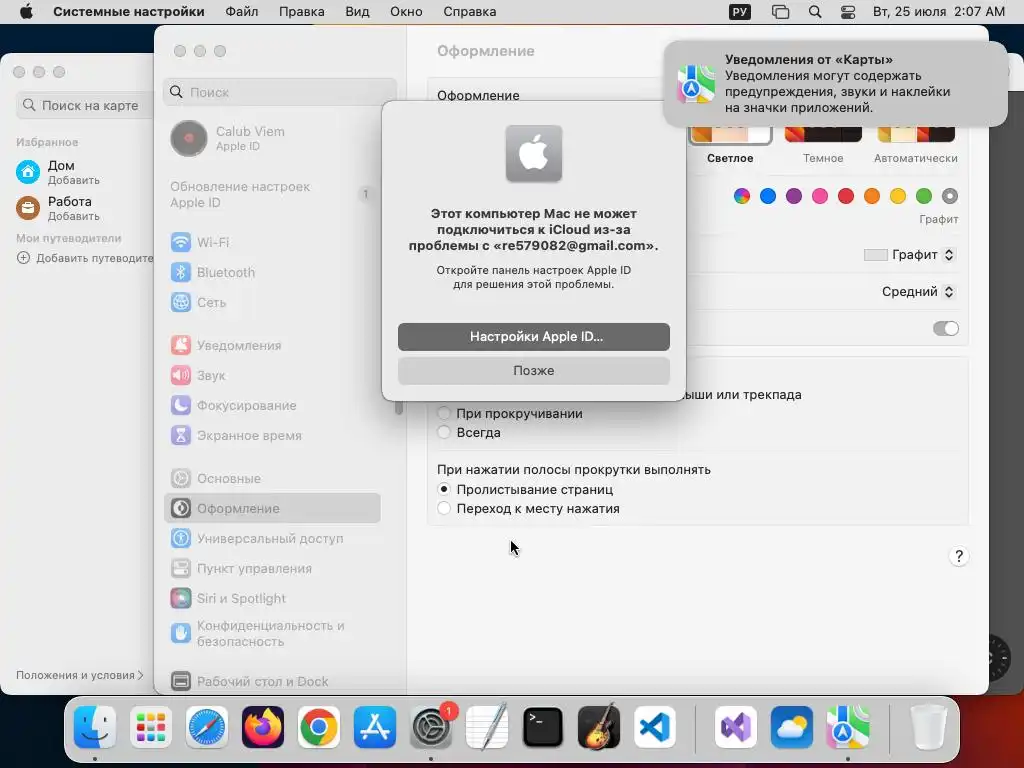1024x768 pixels.
Task: Select Пролистывание страниц radio button
Action: click(444, 489)
